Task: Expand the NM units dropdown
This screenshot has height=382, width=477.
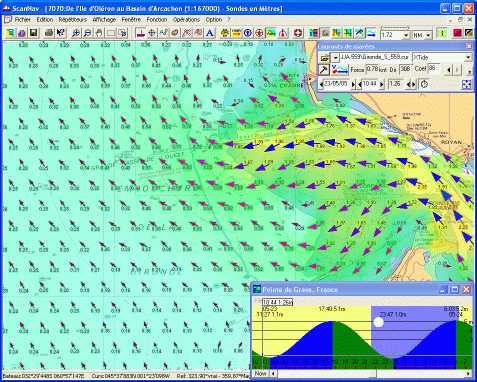Action: coord(428,35)
